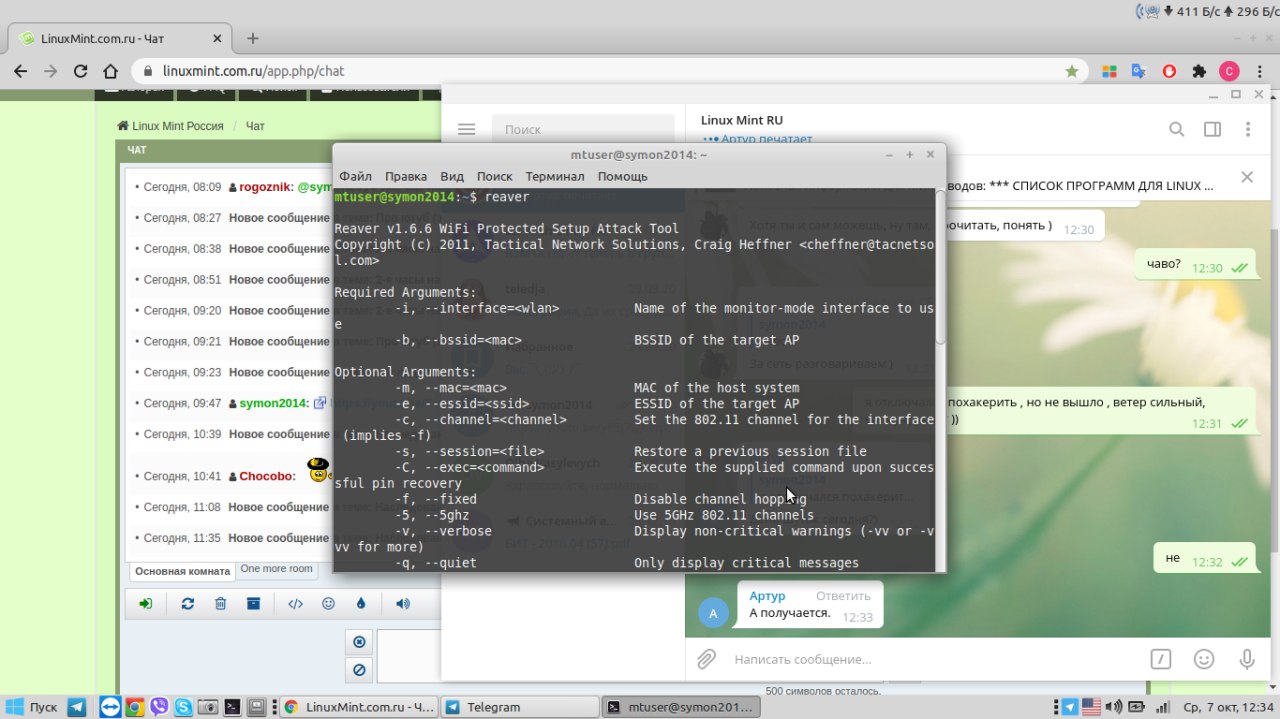The height and width of the screenshot is (719, 1280).
Task: Open Telegram hamburger menu
Action: (466, 129)
